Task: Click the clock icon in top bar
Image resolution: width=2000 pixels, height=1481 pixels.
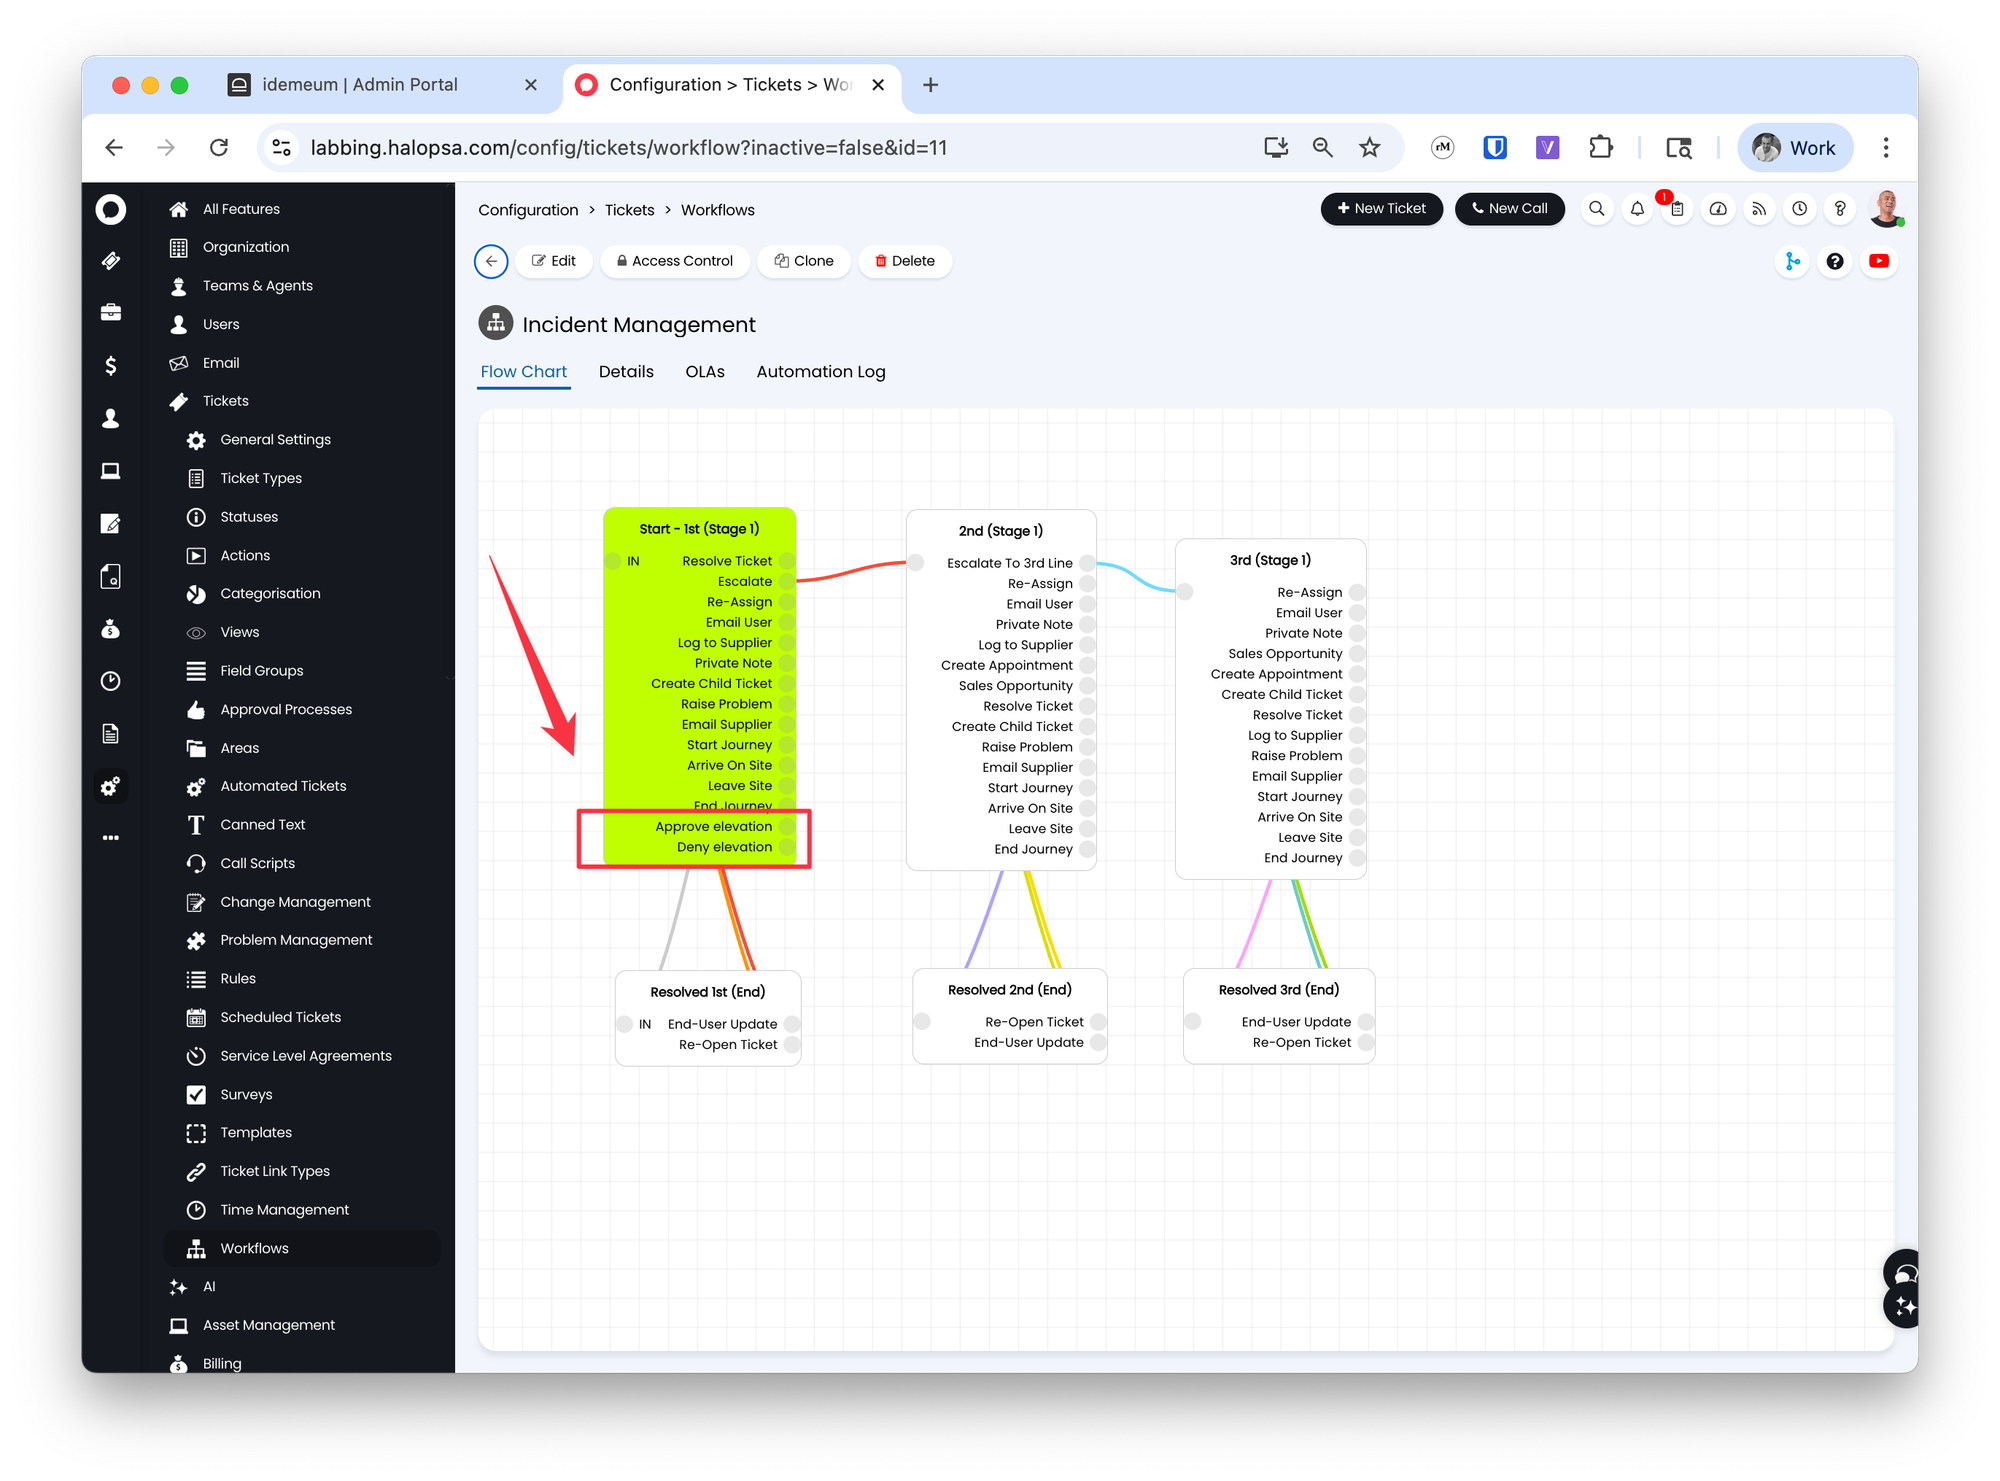Action: coord(1800,209)
